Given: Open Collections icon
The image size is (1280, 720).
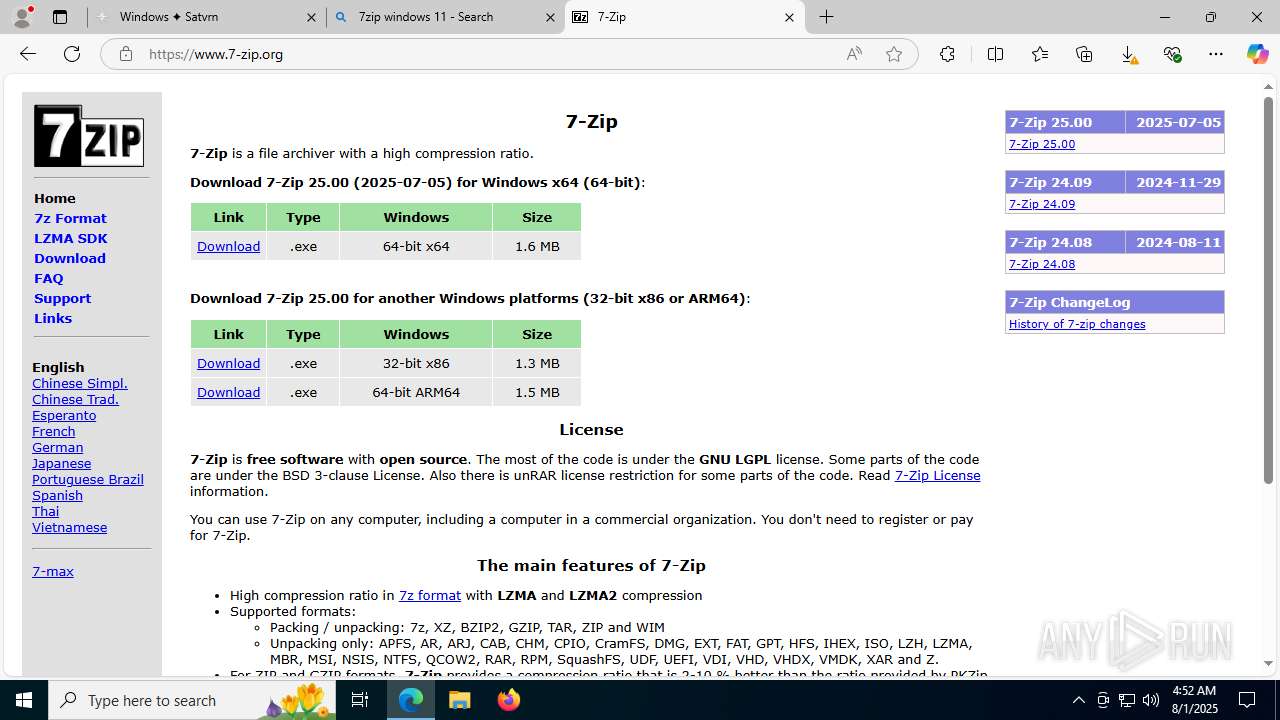Looking at the screenshot, I should [1084, 54].
